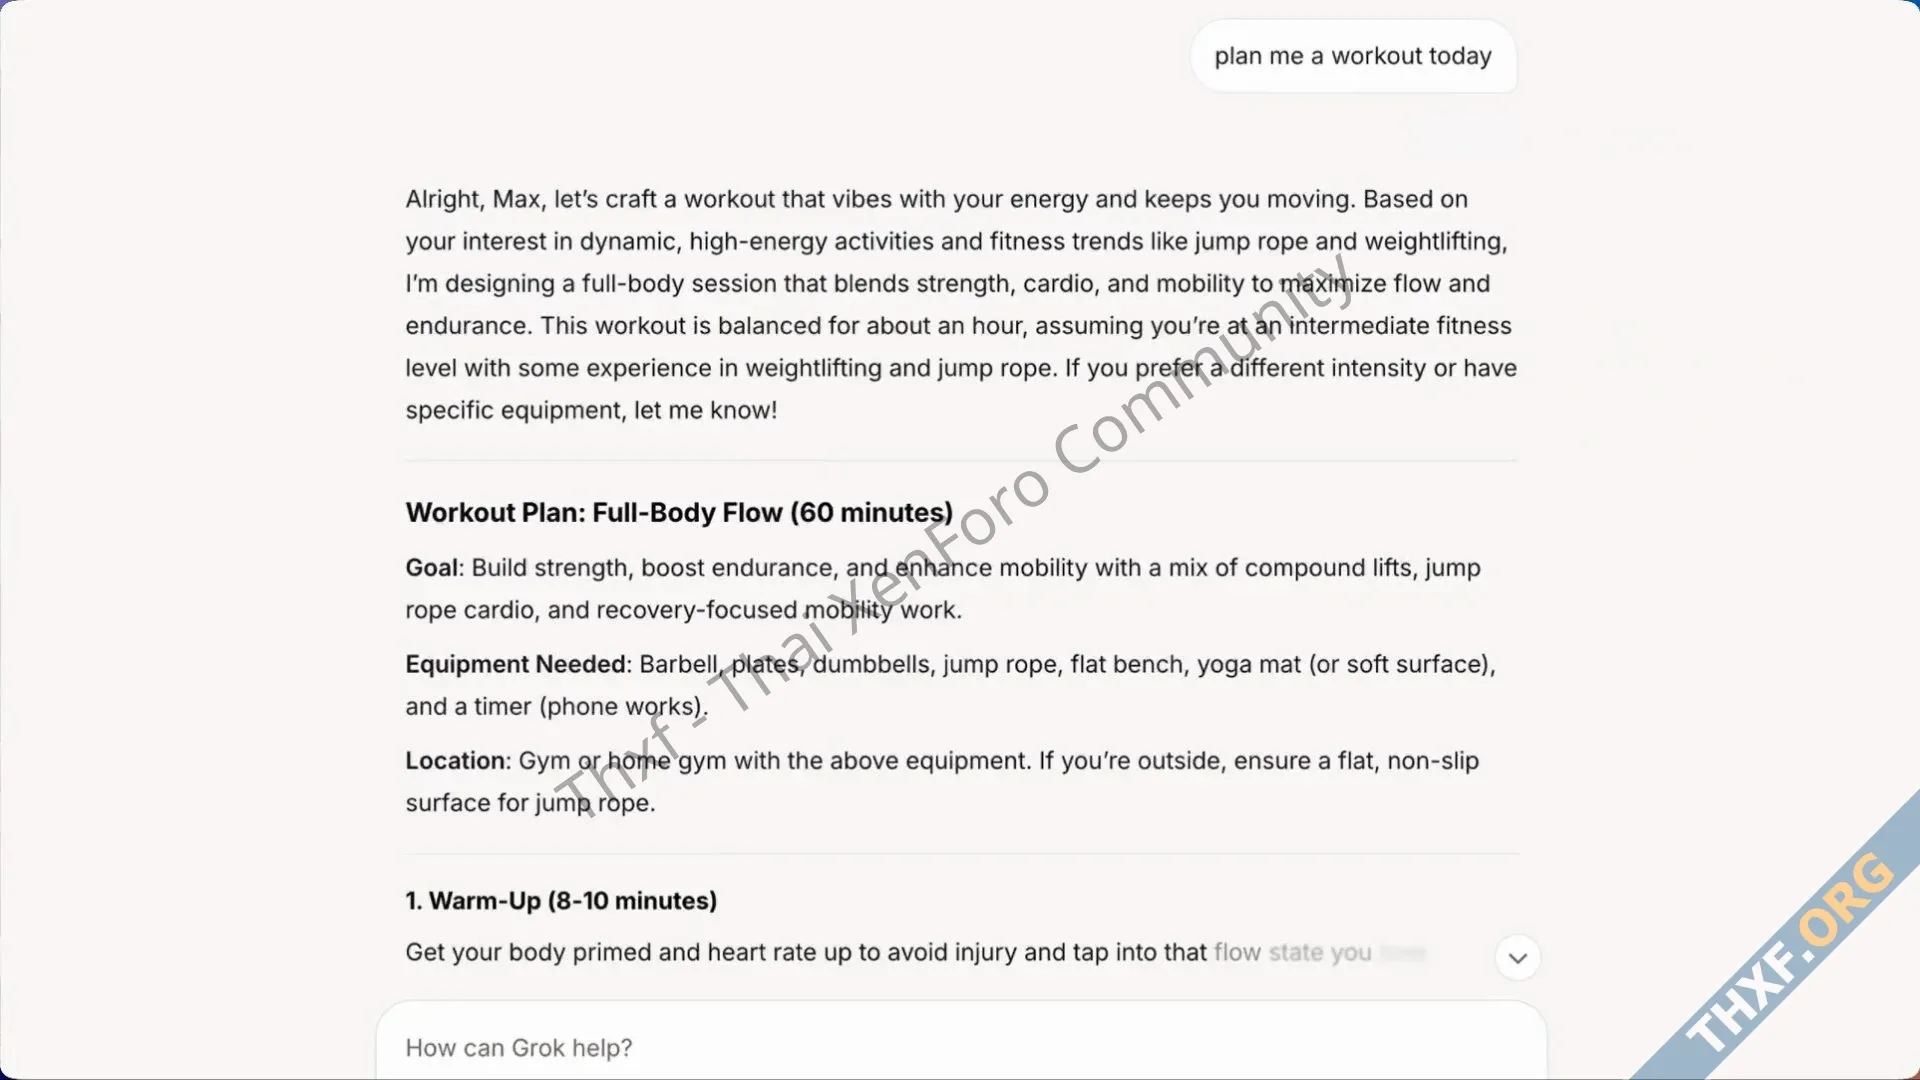Click the bold 'Equipment Needed' label

[x=515, y=664]
